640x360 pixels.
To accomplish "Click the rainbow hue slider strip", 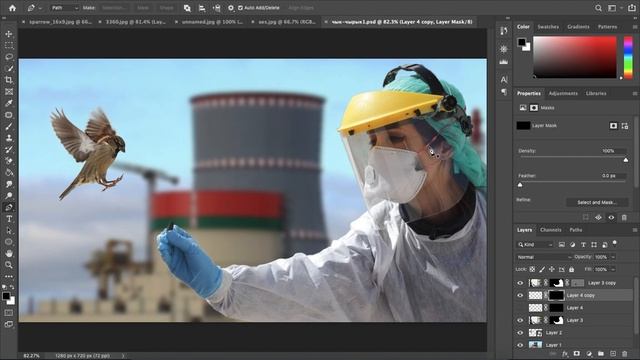I will (x=628, y=57).
